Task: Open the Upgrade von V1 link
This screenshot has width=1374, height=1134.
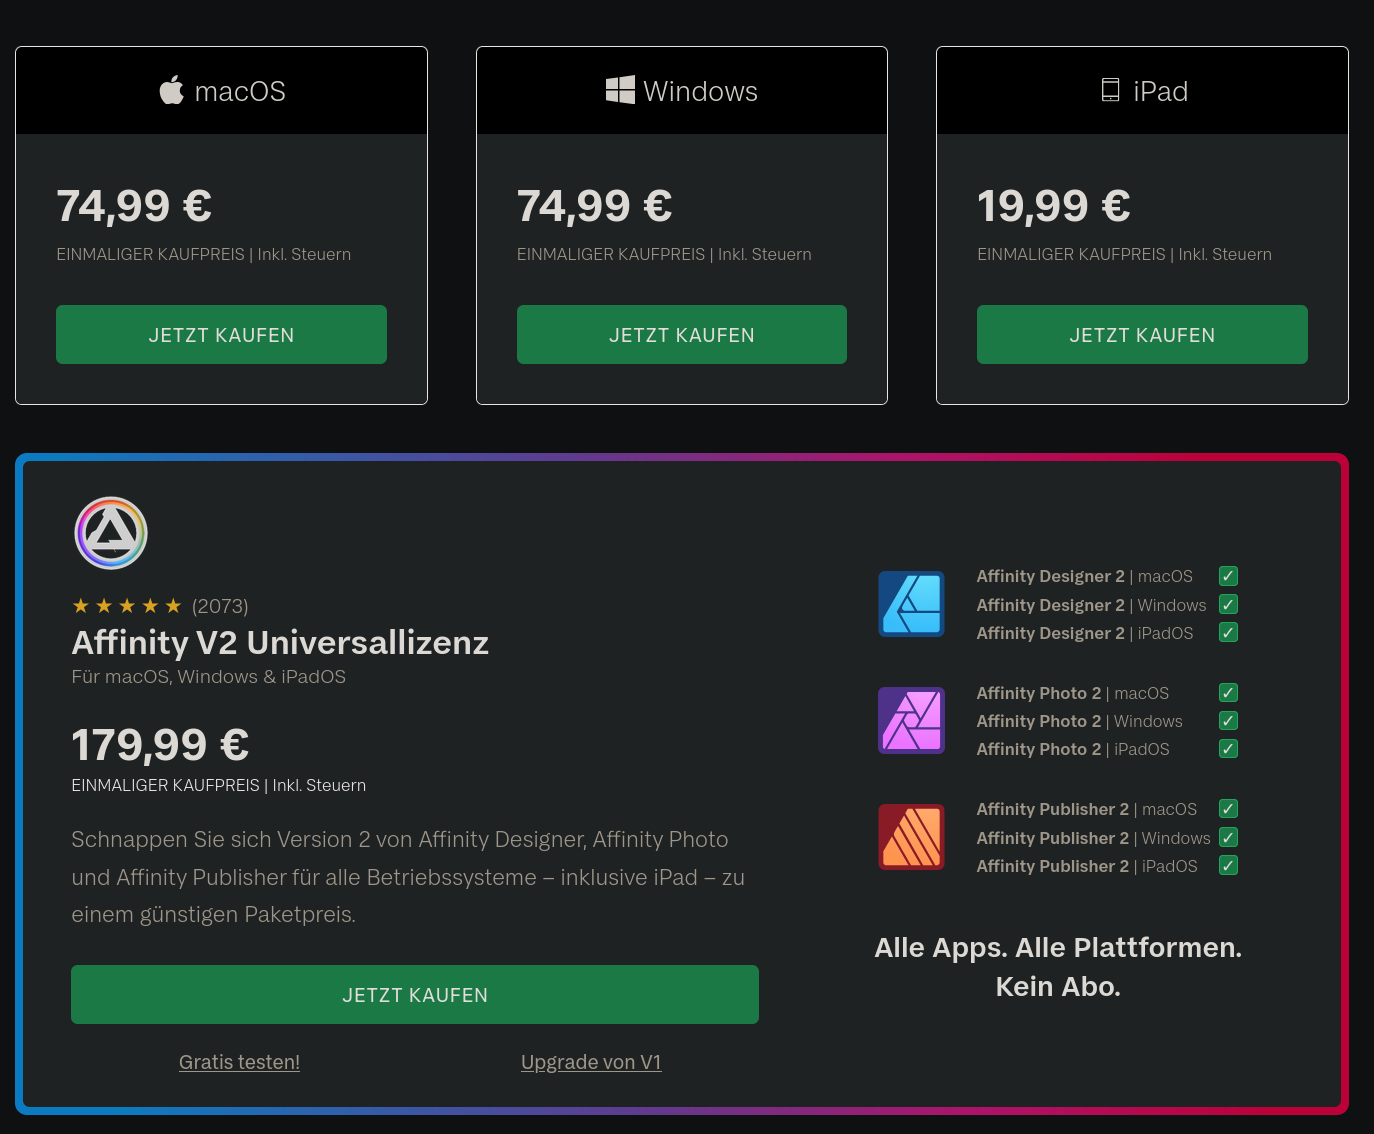Action: 591,1062
